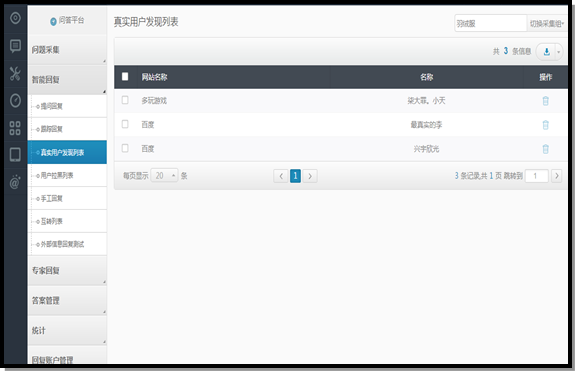Expand the 回复账户管理 sidebar section
This screenshot has height=371, width=575.
67,356
